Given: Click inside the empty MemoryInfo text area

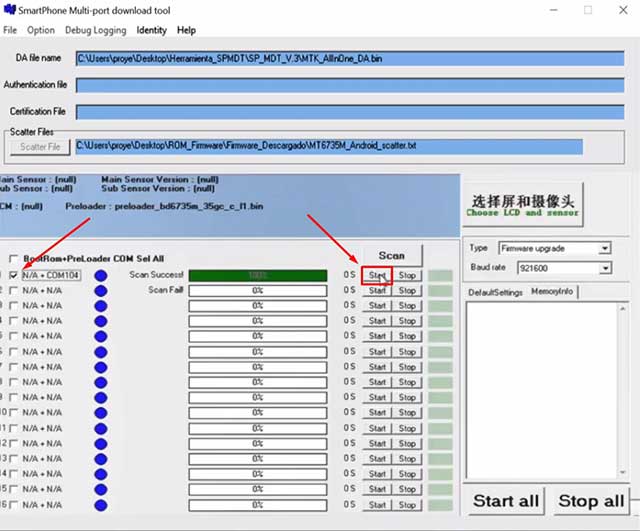Looking at the screenshot, I should 542,391.
